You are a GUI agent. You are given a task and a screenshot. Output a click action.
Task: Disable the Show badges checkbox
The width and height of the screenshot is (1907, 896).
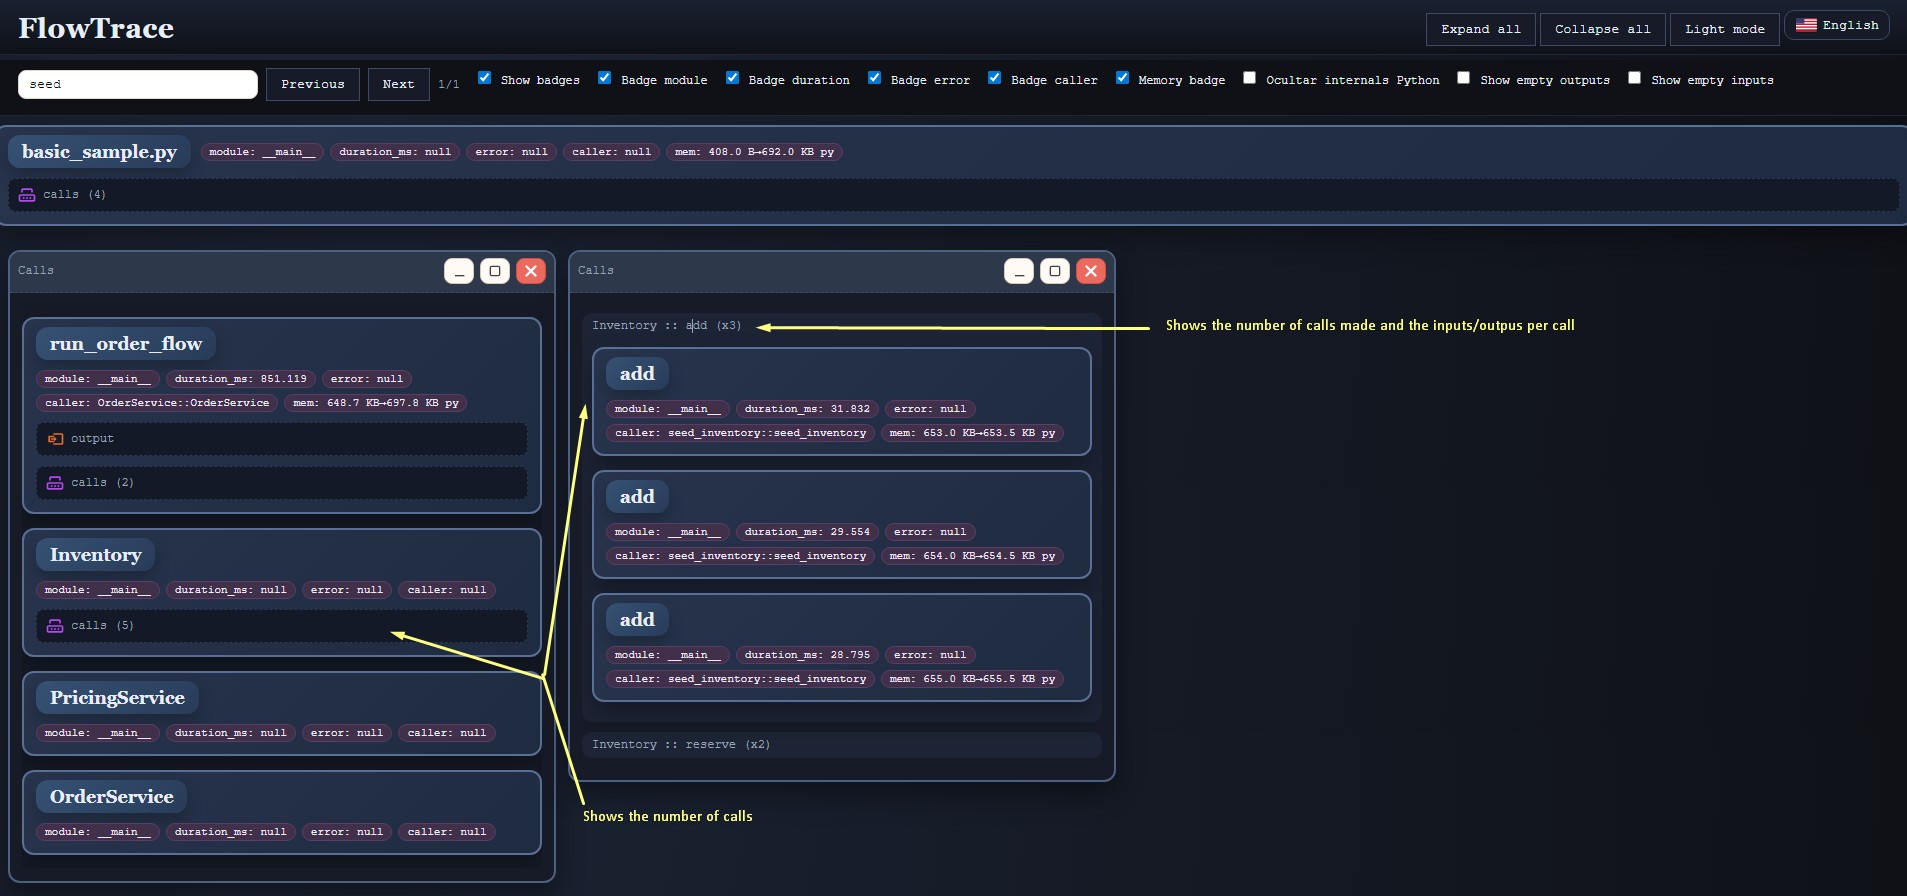tap(485, 78)
